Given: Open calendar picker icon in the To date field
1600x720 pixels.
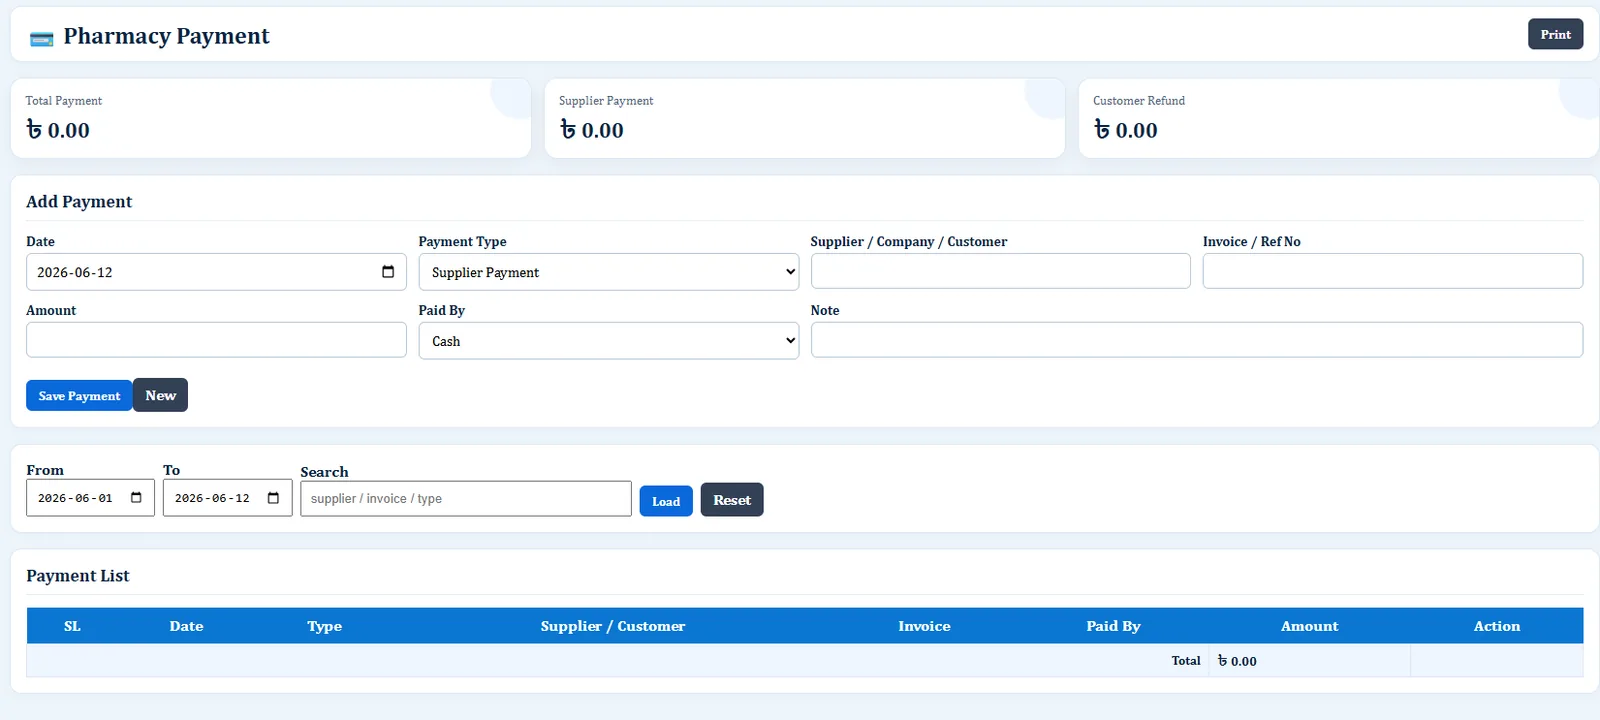Looking at the screenshot, I should tap(273, 497).
